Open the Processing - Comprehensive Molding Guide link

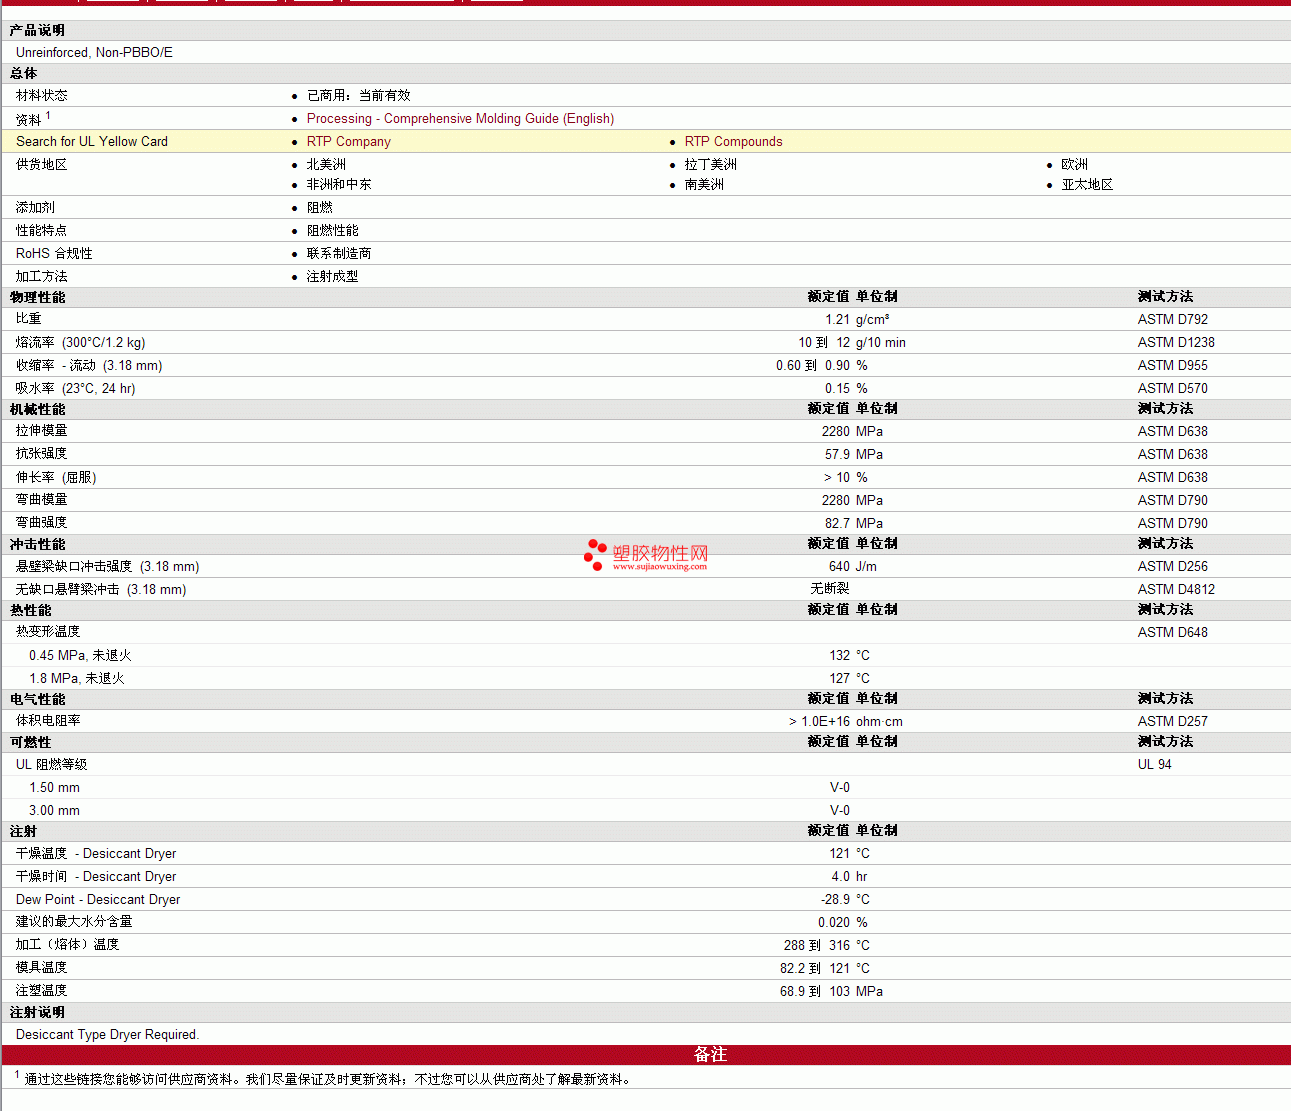click(x=460, y=118)
